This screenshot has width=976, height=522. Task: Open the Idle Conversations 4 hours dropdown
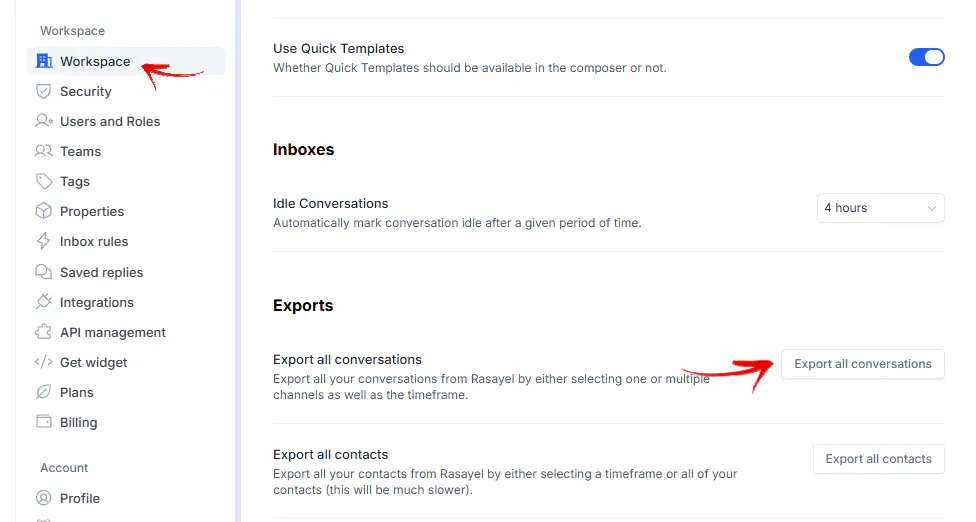pos(880,208)
